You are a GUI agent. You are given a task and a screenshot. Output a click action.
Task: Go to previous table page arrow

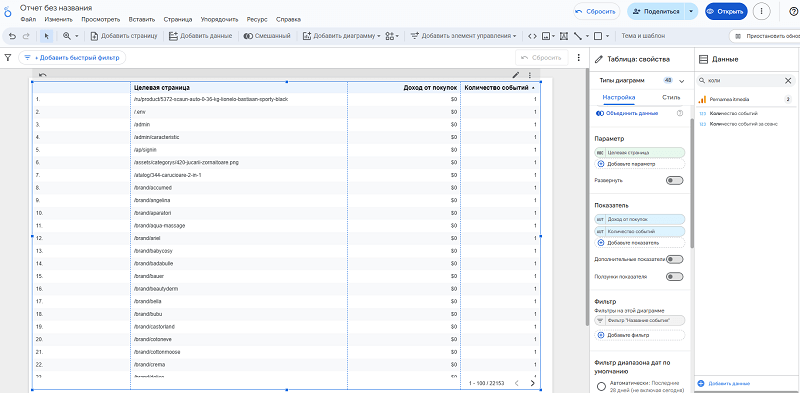click(x=516, y=383)
